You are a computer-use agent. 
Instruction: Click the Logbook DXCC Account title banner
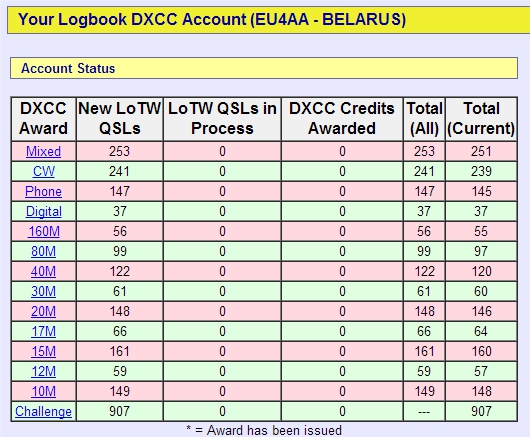(x=269, y=19)
